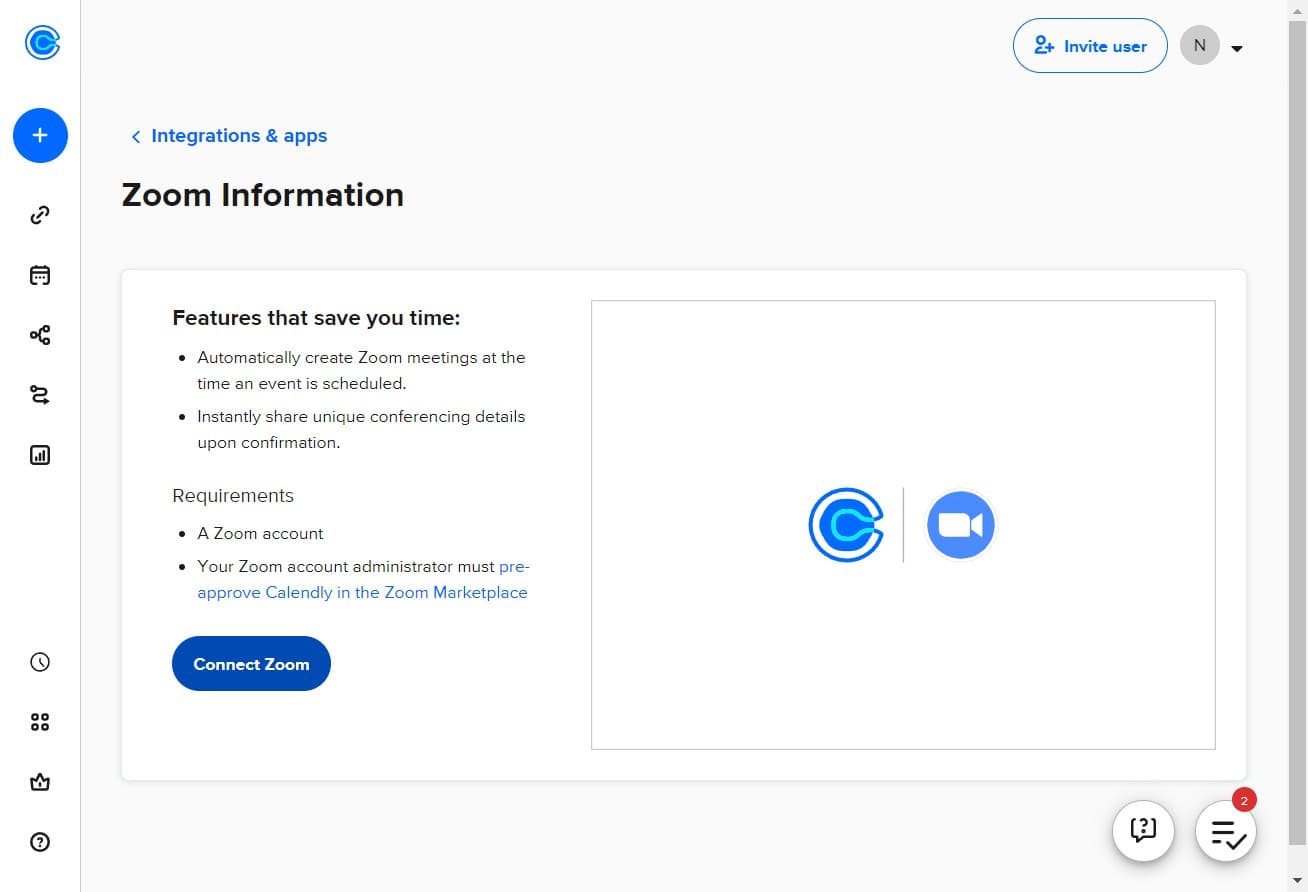Screen dimensions: 1308x892
Task: Click the Calendly logo in the sidebar
Action: 42,42
